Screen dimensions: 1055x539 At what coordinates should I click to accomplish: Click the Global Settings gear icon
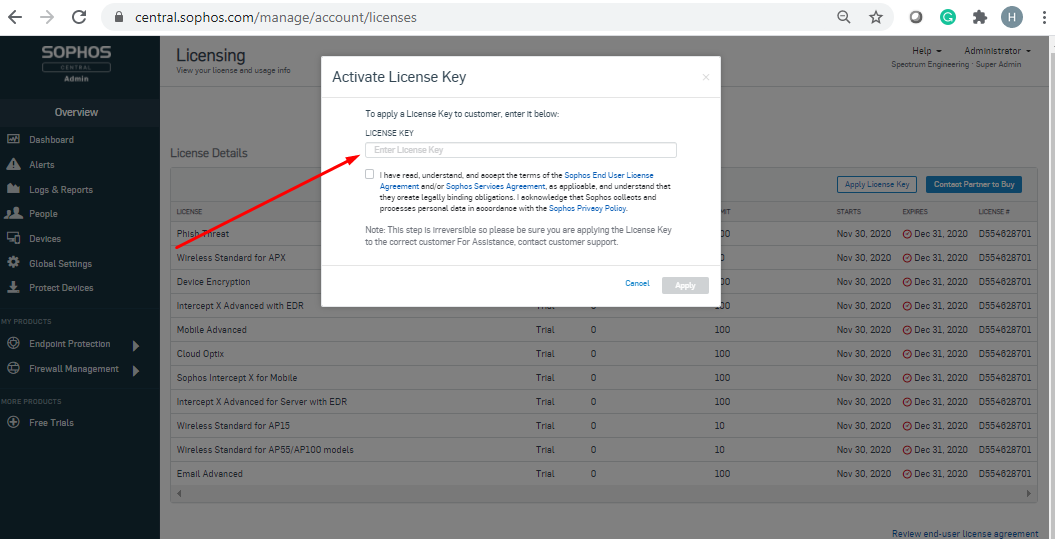coord(13,263)
